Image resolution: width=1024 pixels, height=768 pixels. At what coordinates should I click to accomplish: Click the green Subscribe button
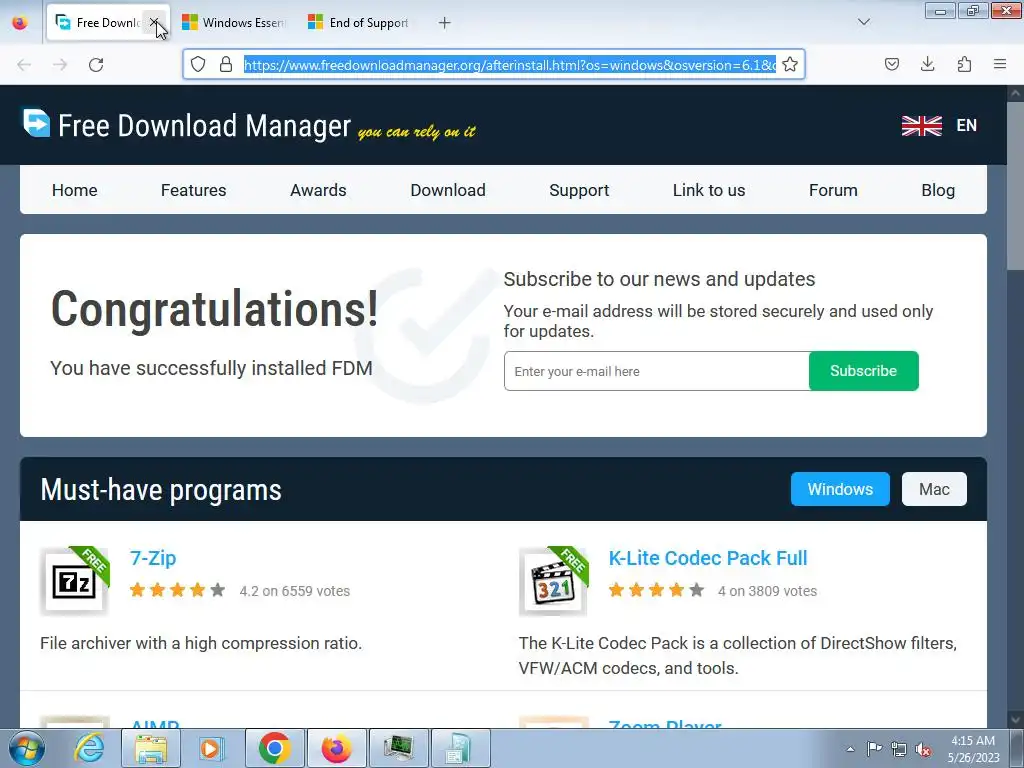pos(863,371)
